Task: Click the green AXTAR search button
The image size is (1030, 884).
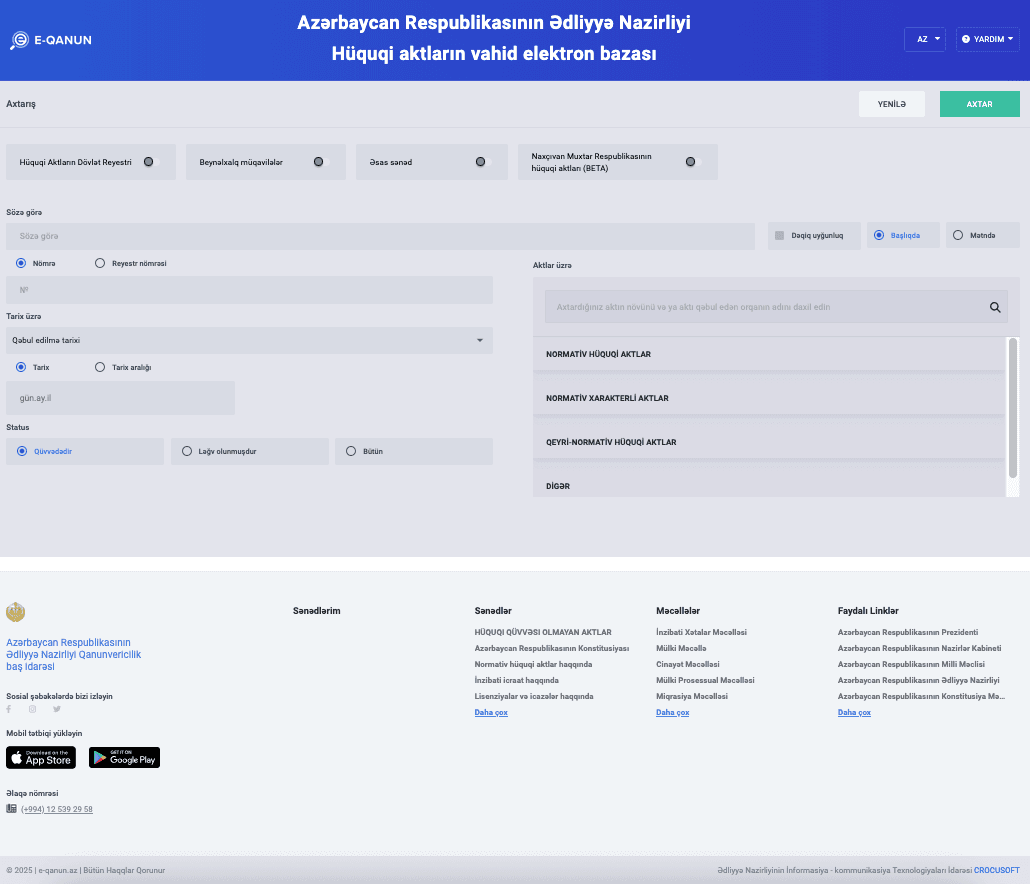Action: [979, 104]
